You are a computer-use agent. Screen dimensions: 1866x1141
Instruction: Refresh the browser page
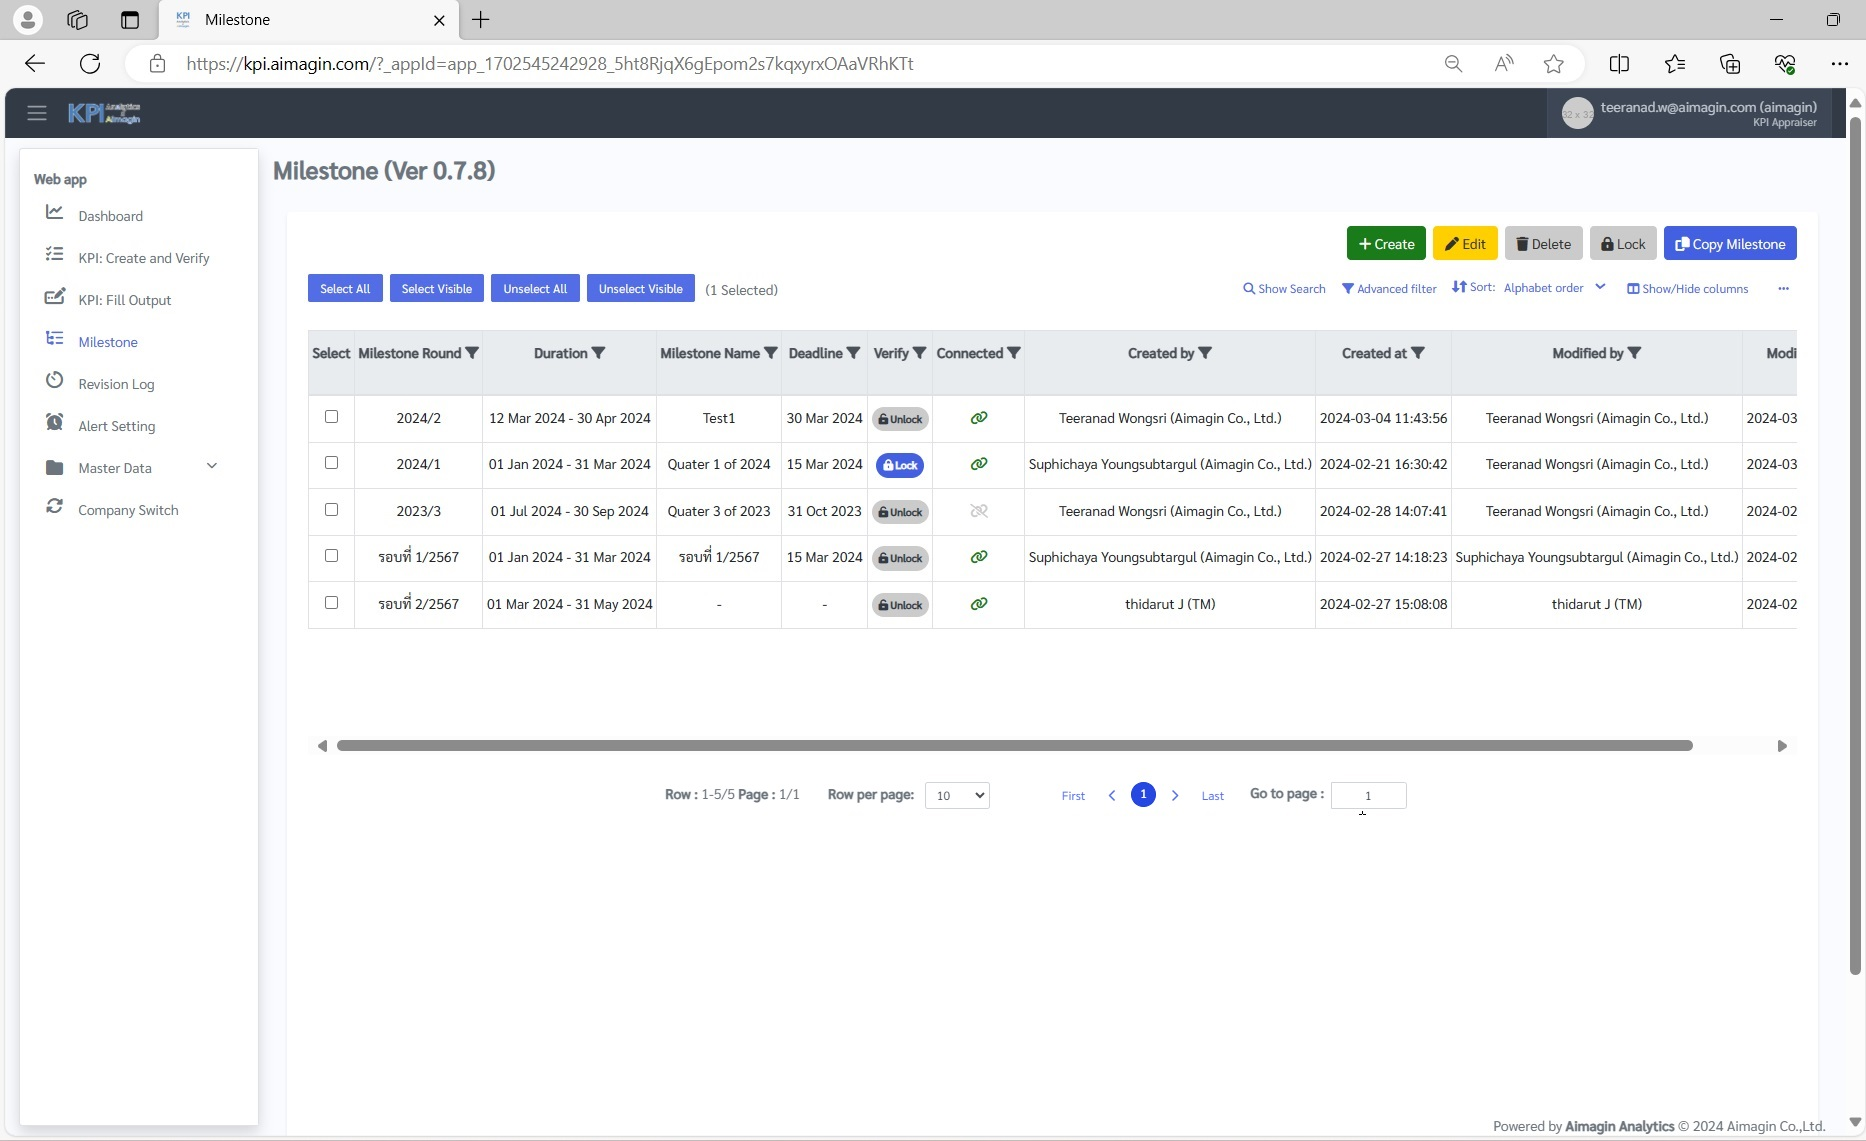coord(90,64)
